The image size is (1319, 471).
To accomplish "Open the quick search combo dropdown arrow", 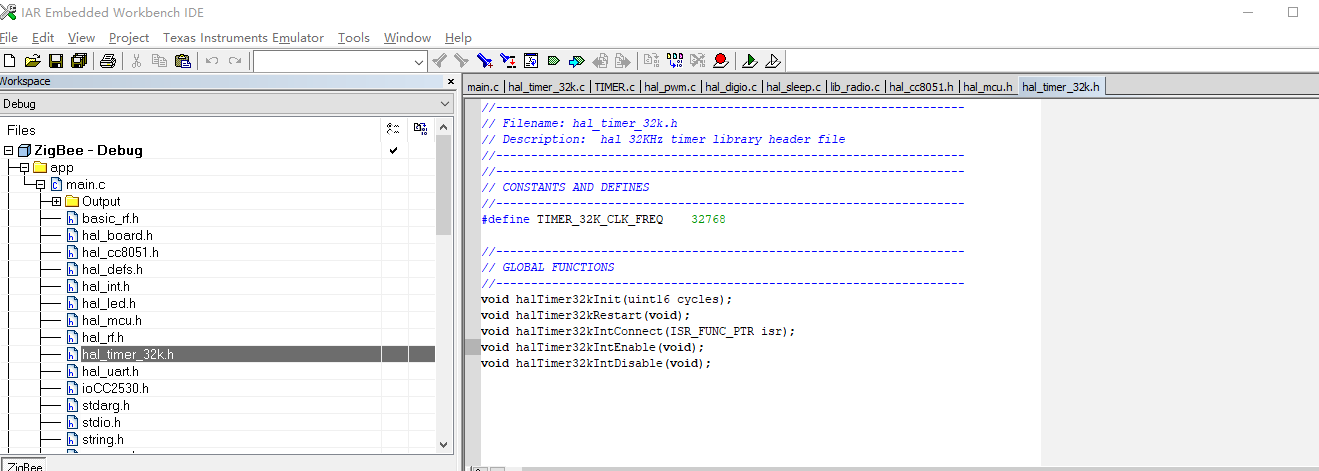I will point(419,62).
